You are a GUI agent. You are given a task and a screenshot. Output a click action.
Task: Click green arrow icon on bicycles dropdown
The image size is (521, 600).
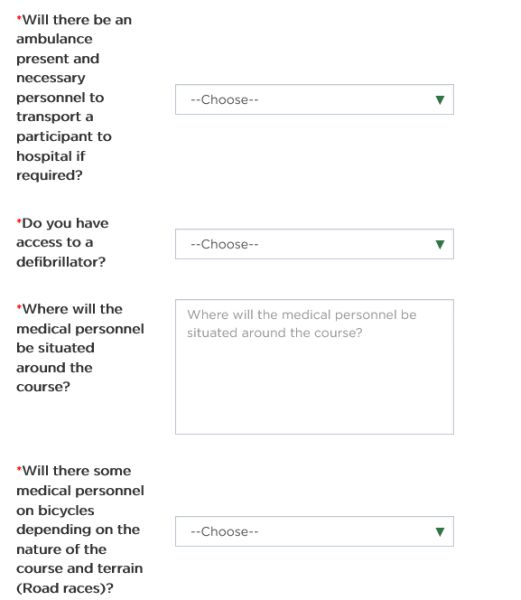(x=440, y=532)
